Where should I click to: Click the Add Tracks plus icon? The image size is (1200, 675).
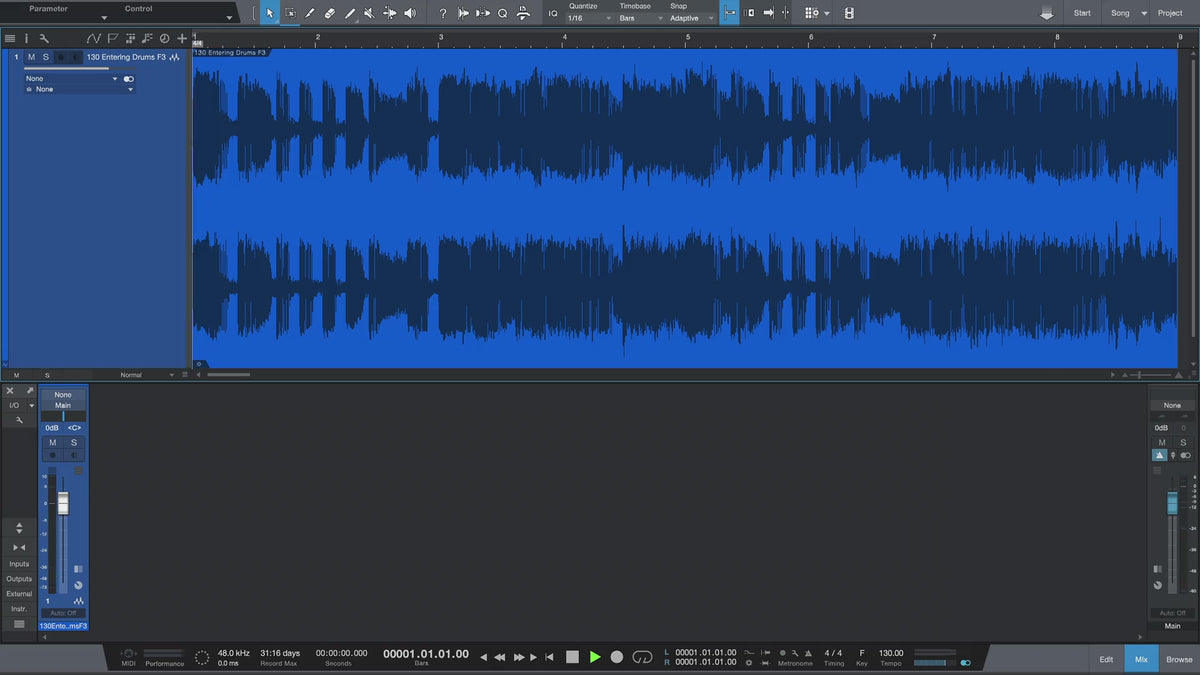[x=181, y=38]
